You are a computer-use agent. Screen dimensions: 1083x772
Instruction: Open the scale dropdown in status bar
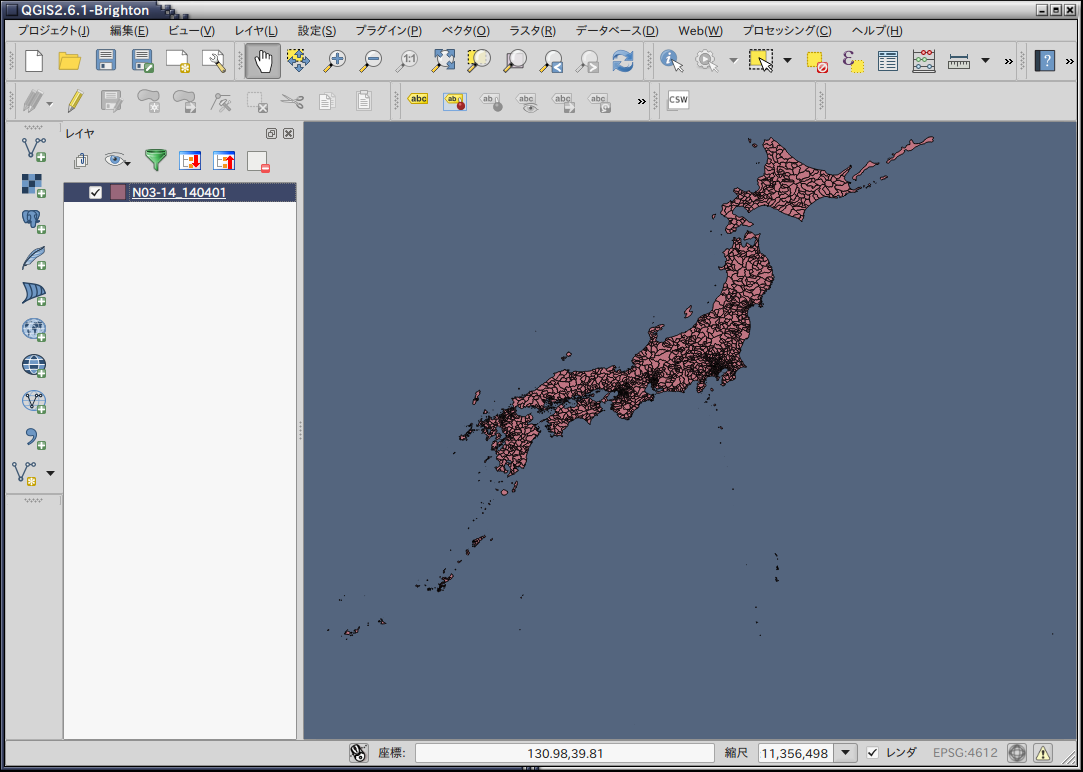pyautogui.click(x=846, y=753)
